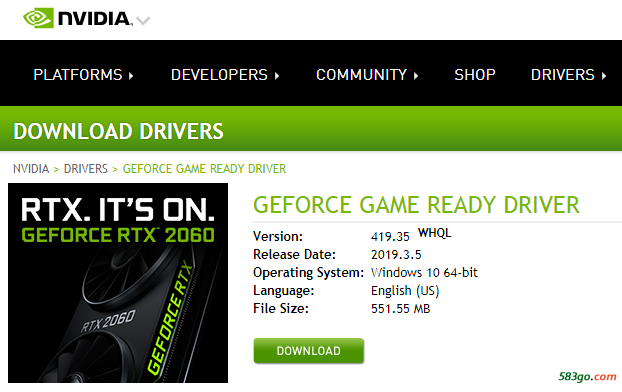Click the GEFORCE GAME READY DRIVER heading

click(x=417, y=205)
